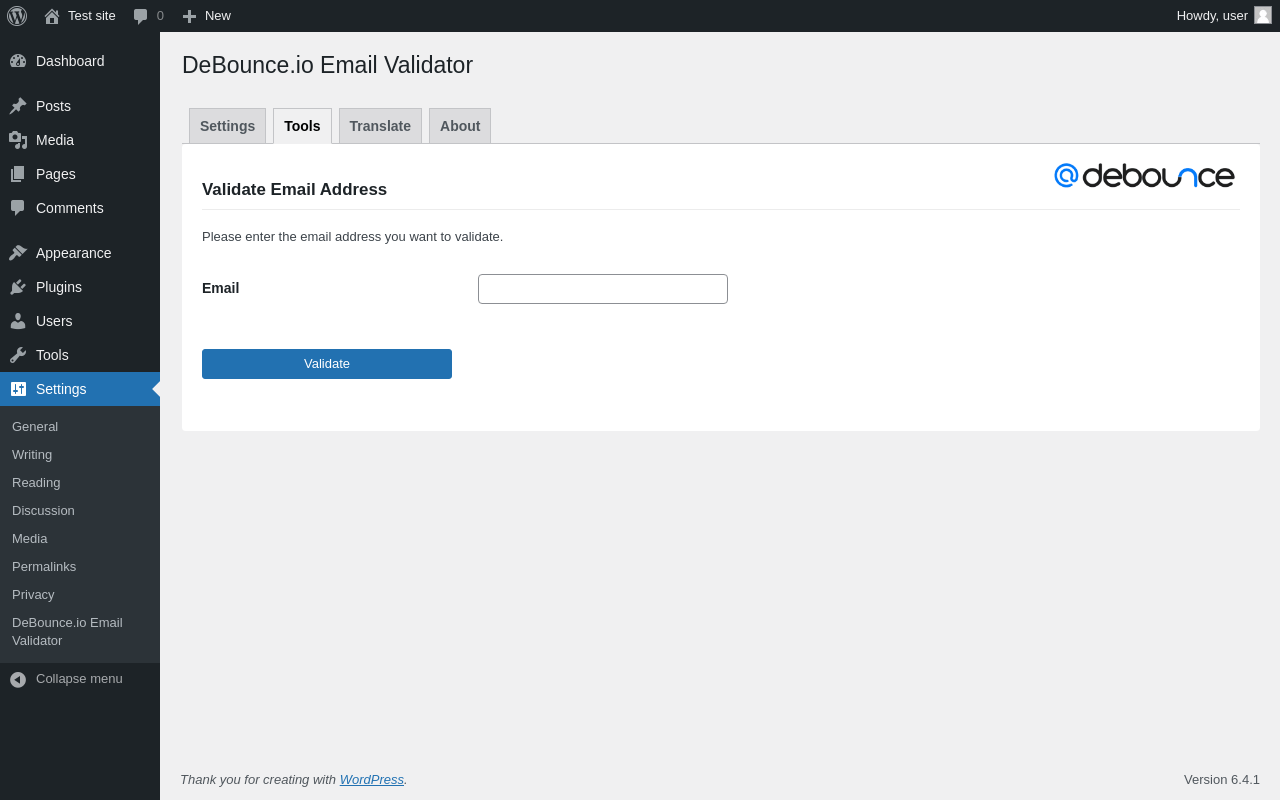Click the Plugins plug icon
Screen dimensions: 1280x800
(18, 287)
